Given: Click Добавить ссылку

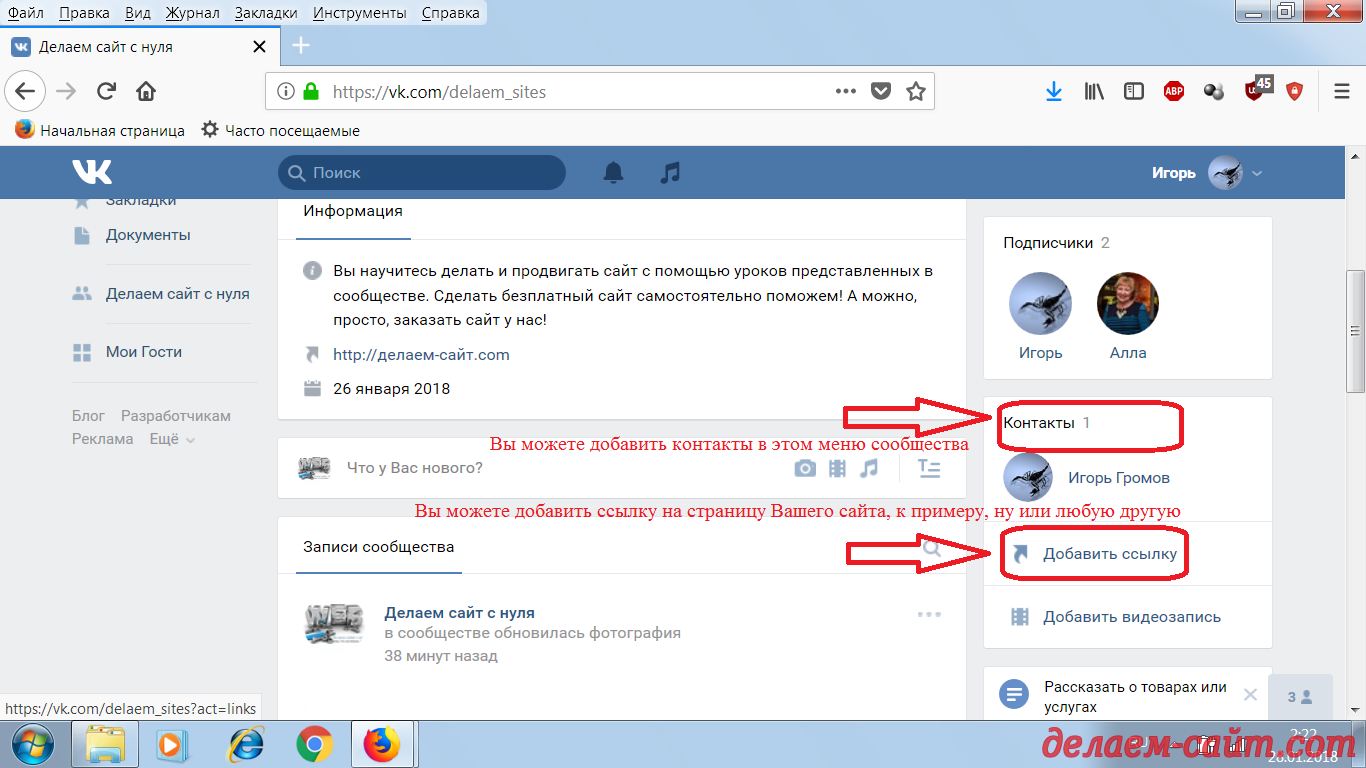Looking at the screenshot, I should tap(1110, 553).
